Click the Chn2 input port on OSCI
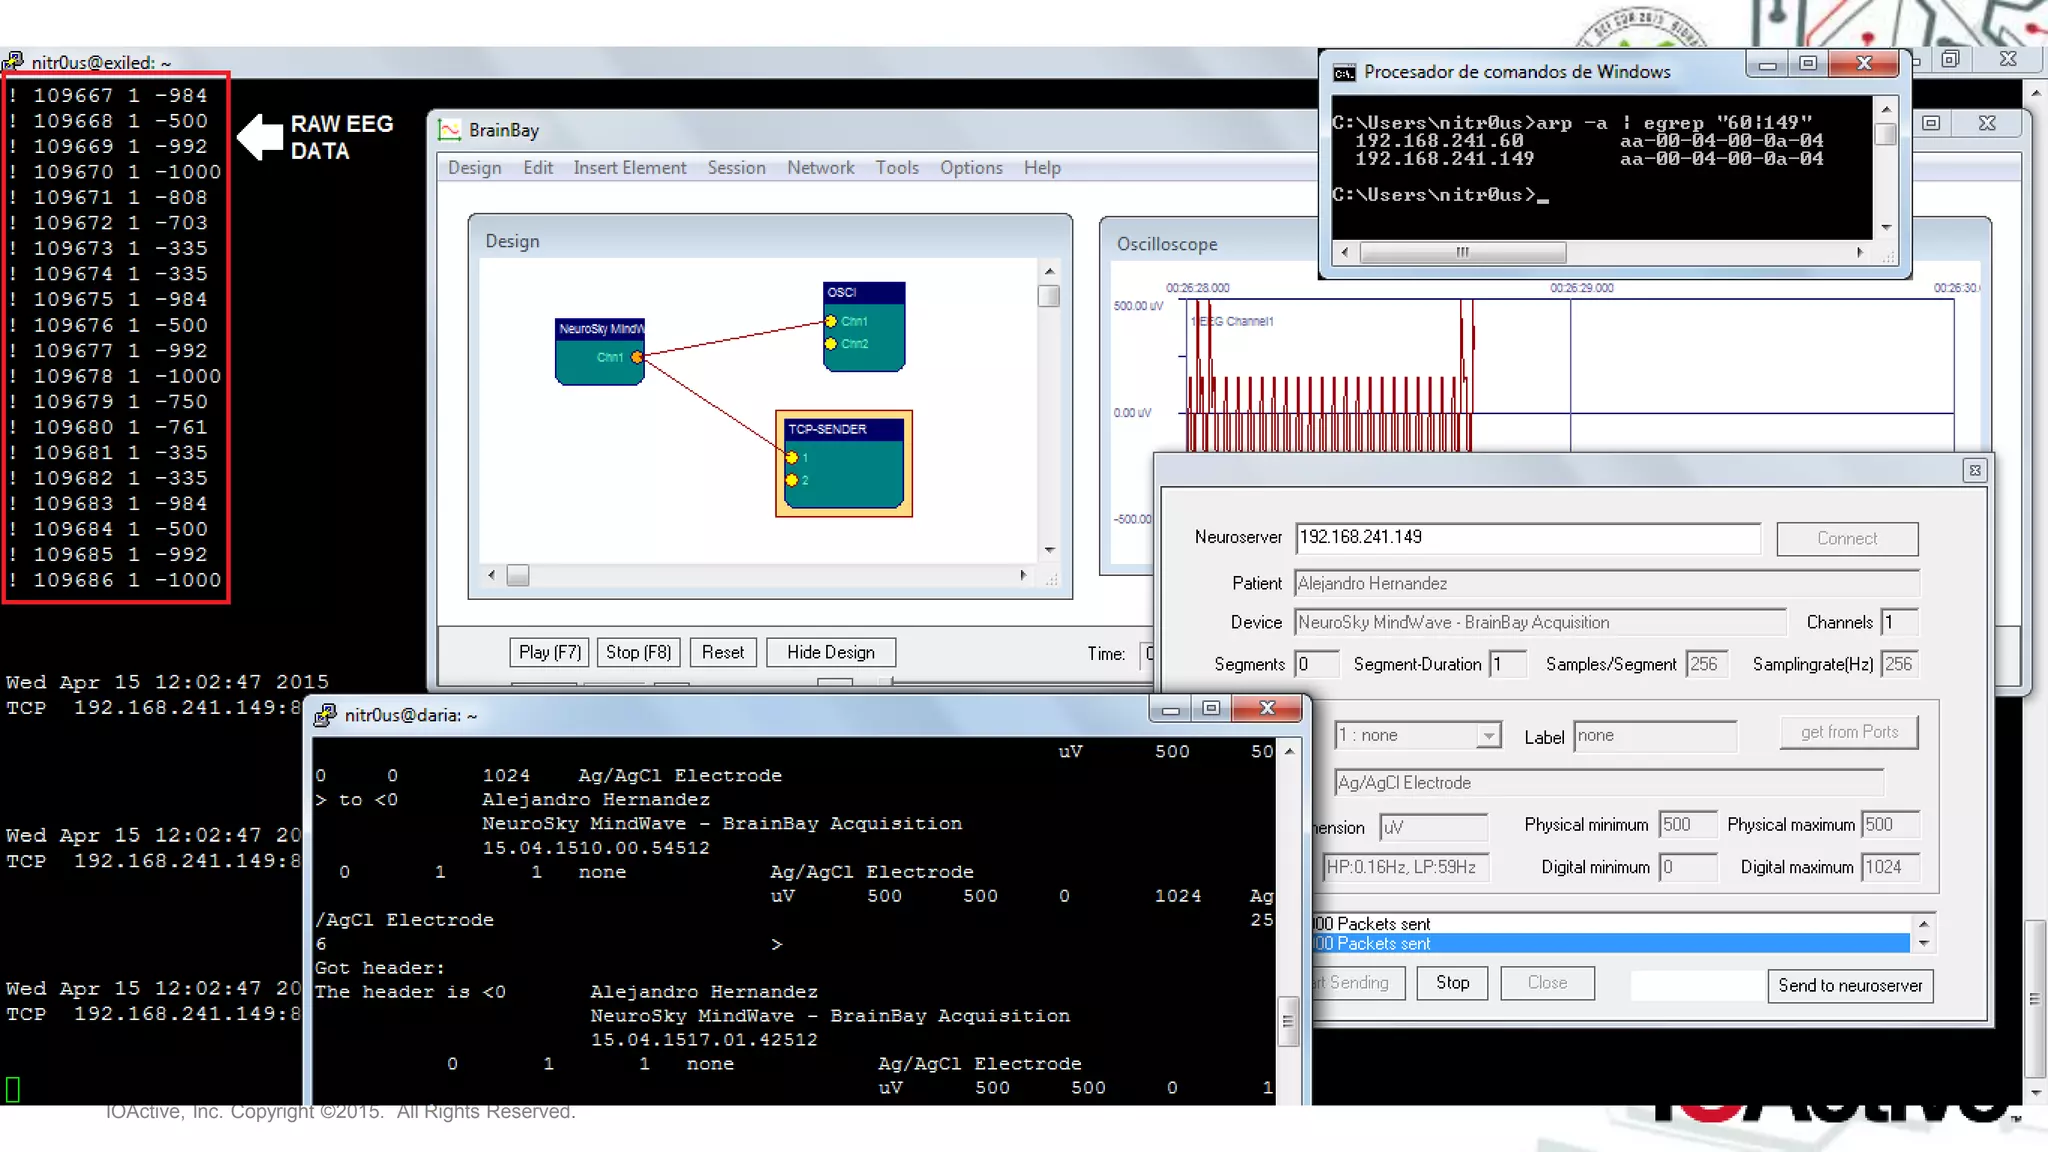Screen dimensions: 2048x1152 coord(831,344)
